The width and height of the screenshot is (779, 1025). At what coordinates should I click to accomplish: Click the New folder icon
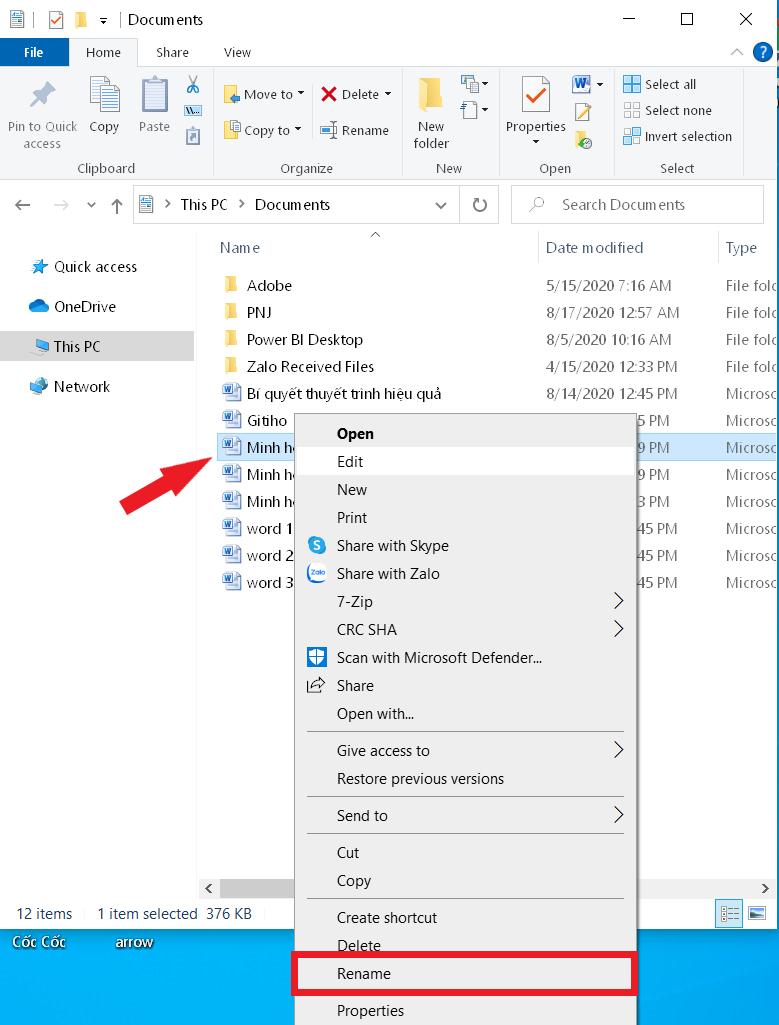(431, 95)
